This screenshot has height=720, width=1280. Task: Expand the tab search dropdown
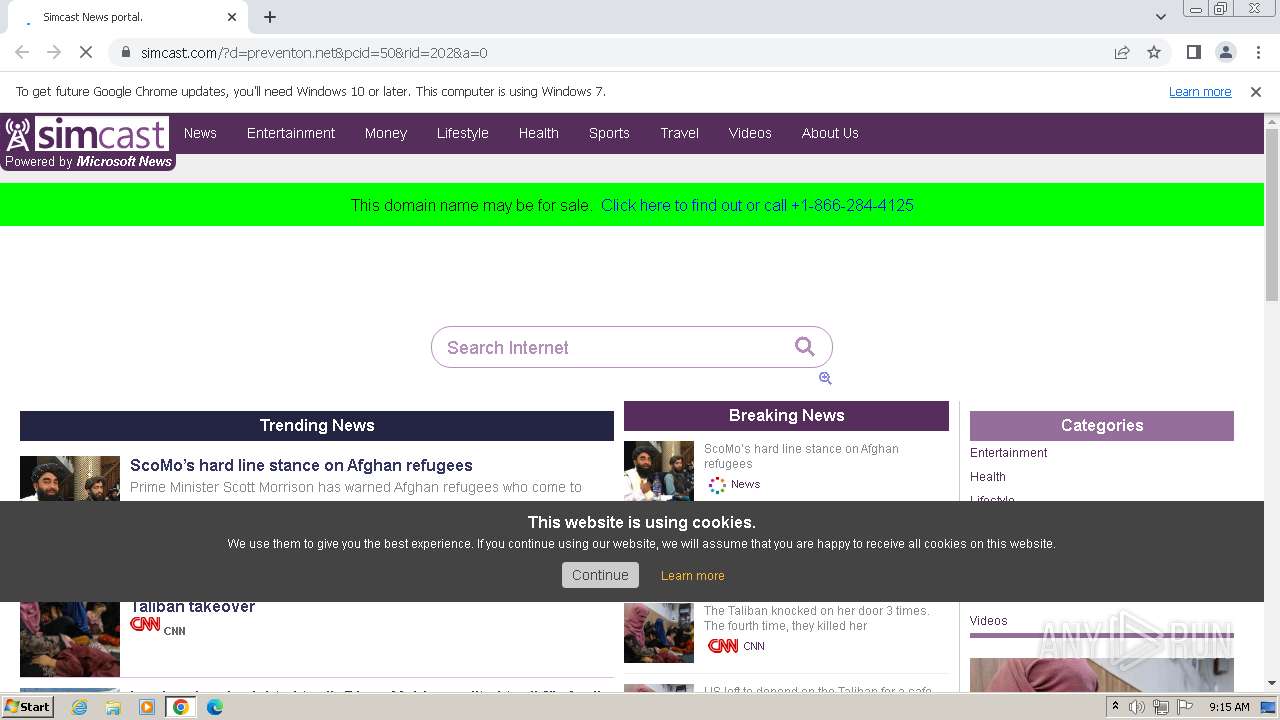pos(1160,17)
